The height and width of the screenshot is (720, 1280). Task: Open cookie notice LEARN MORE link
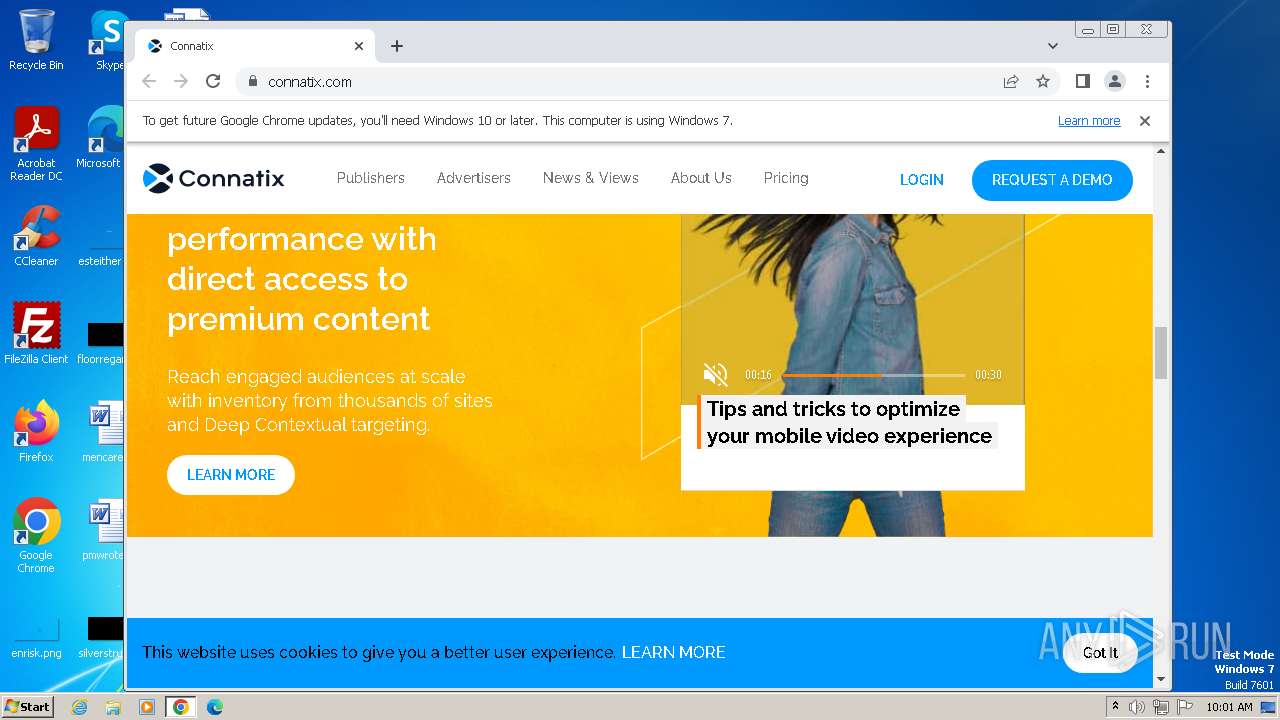pos(674,652)
